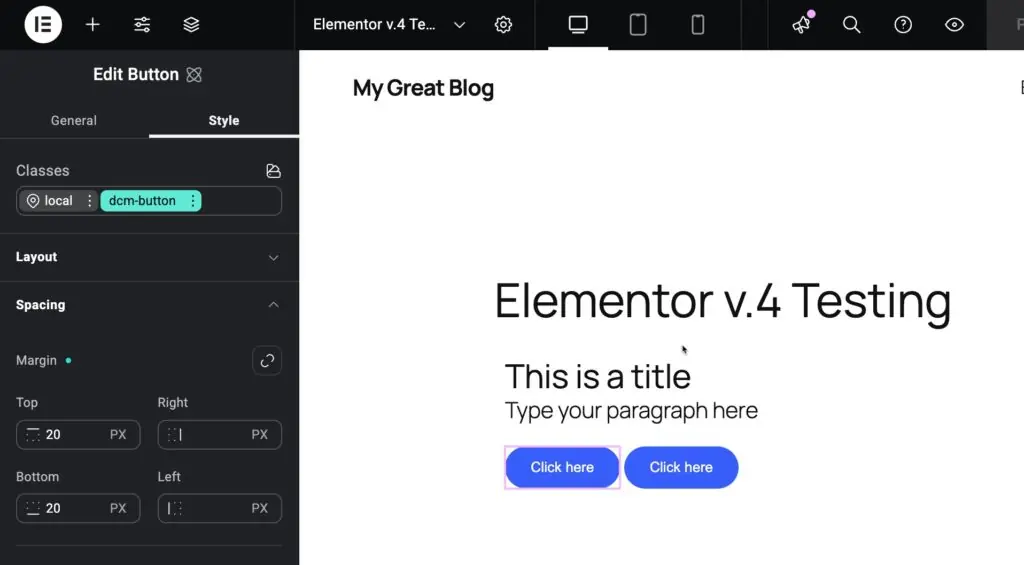The image size is (1024, 565).
Task: Open site settings sliders icon
Action: (142, 25)
